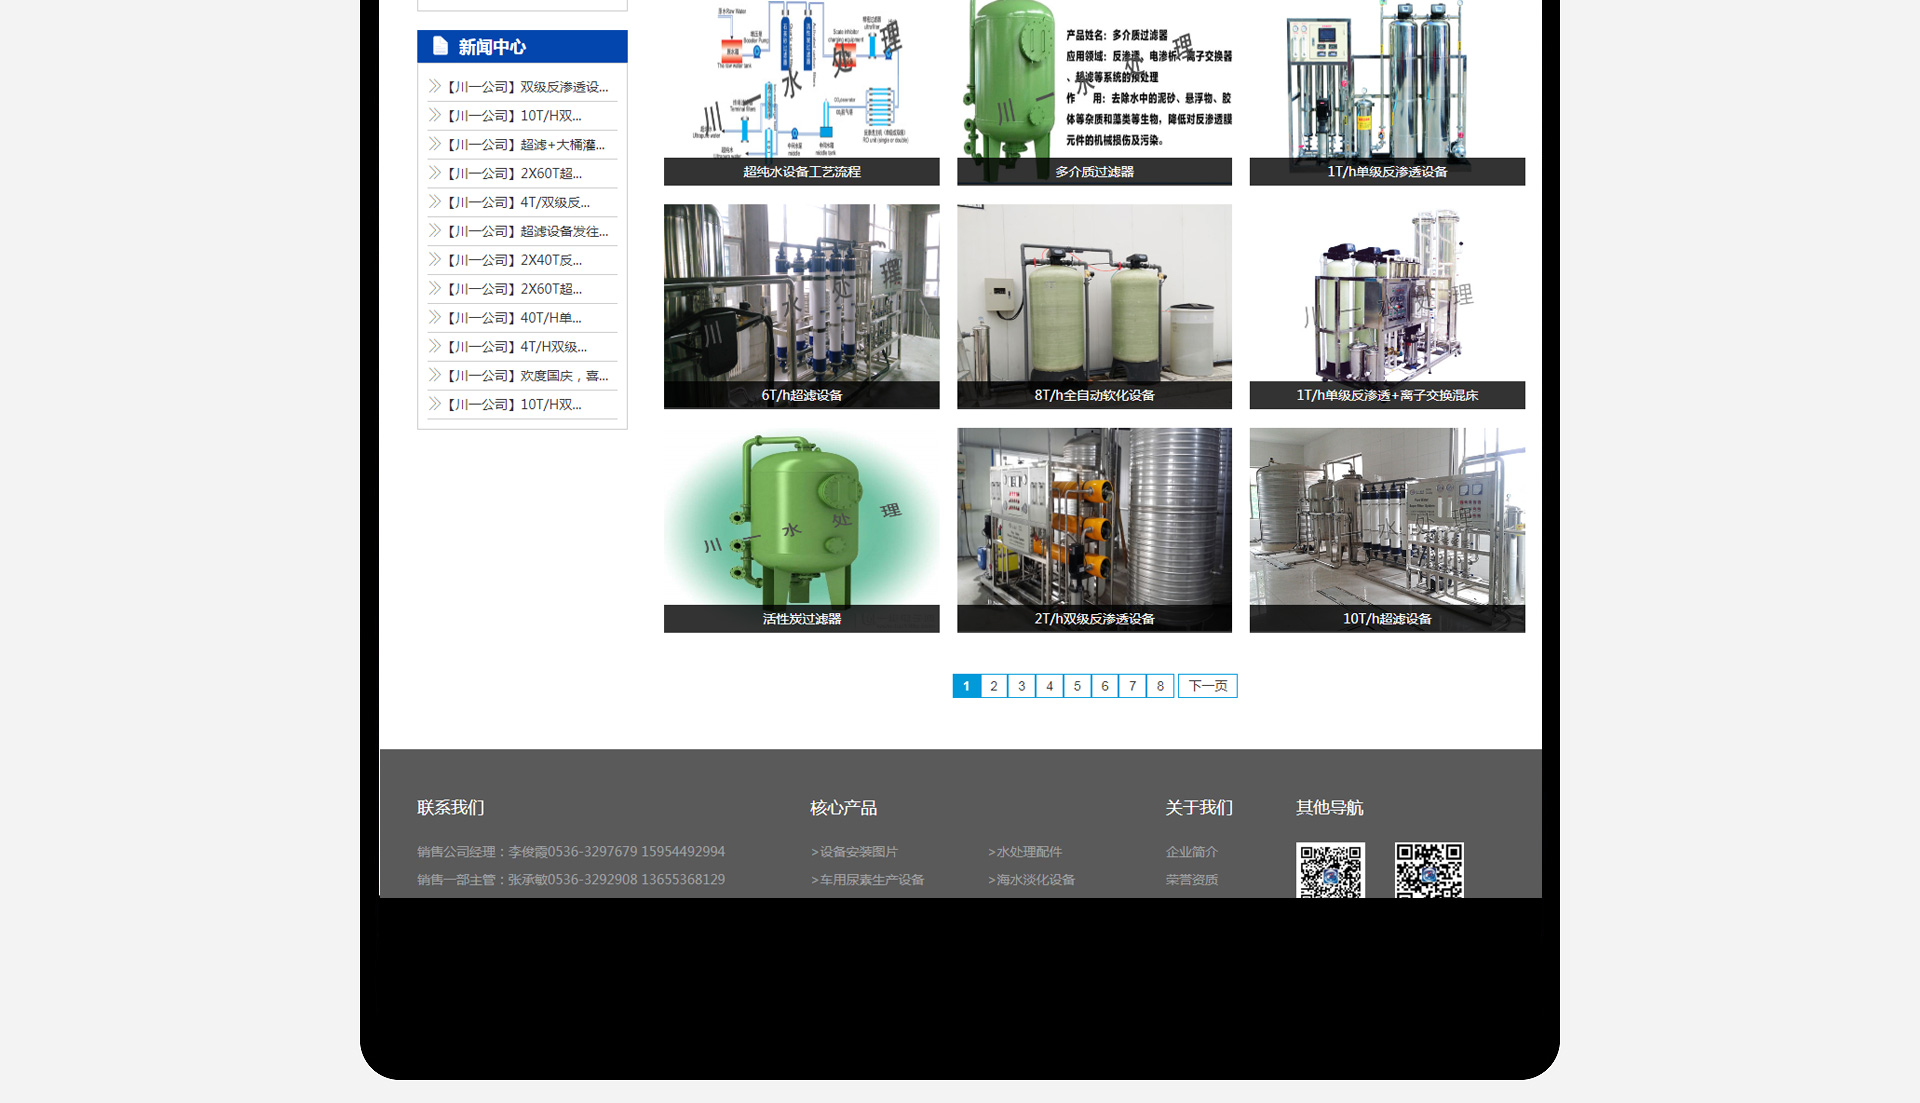This screenshot has height=1103, width=1920.
Task: Open the 超纯水设备工艺流程 product thumbnail
Action: pos(801,92)
